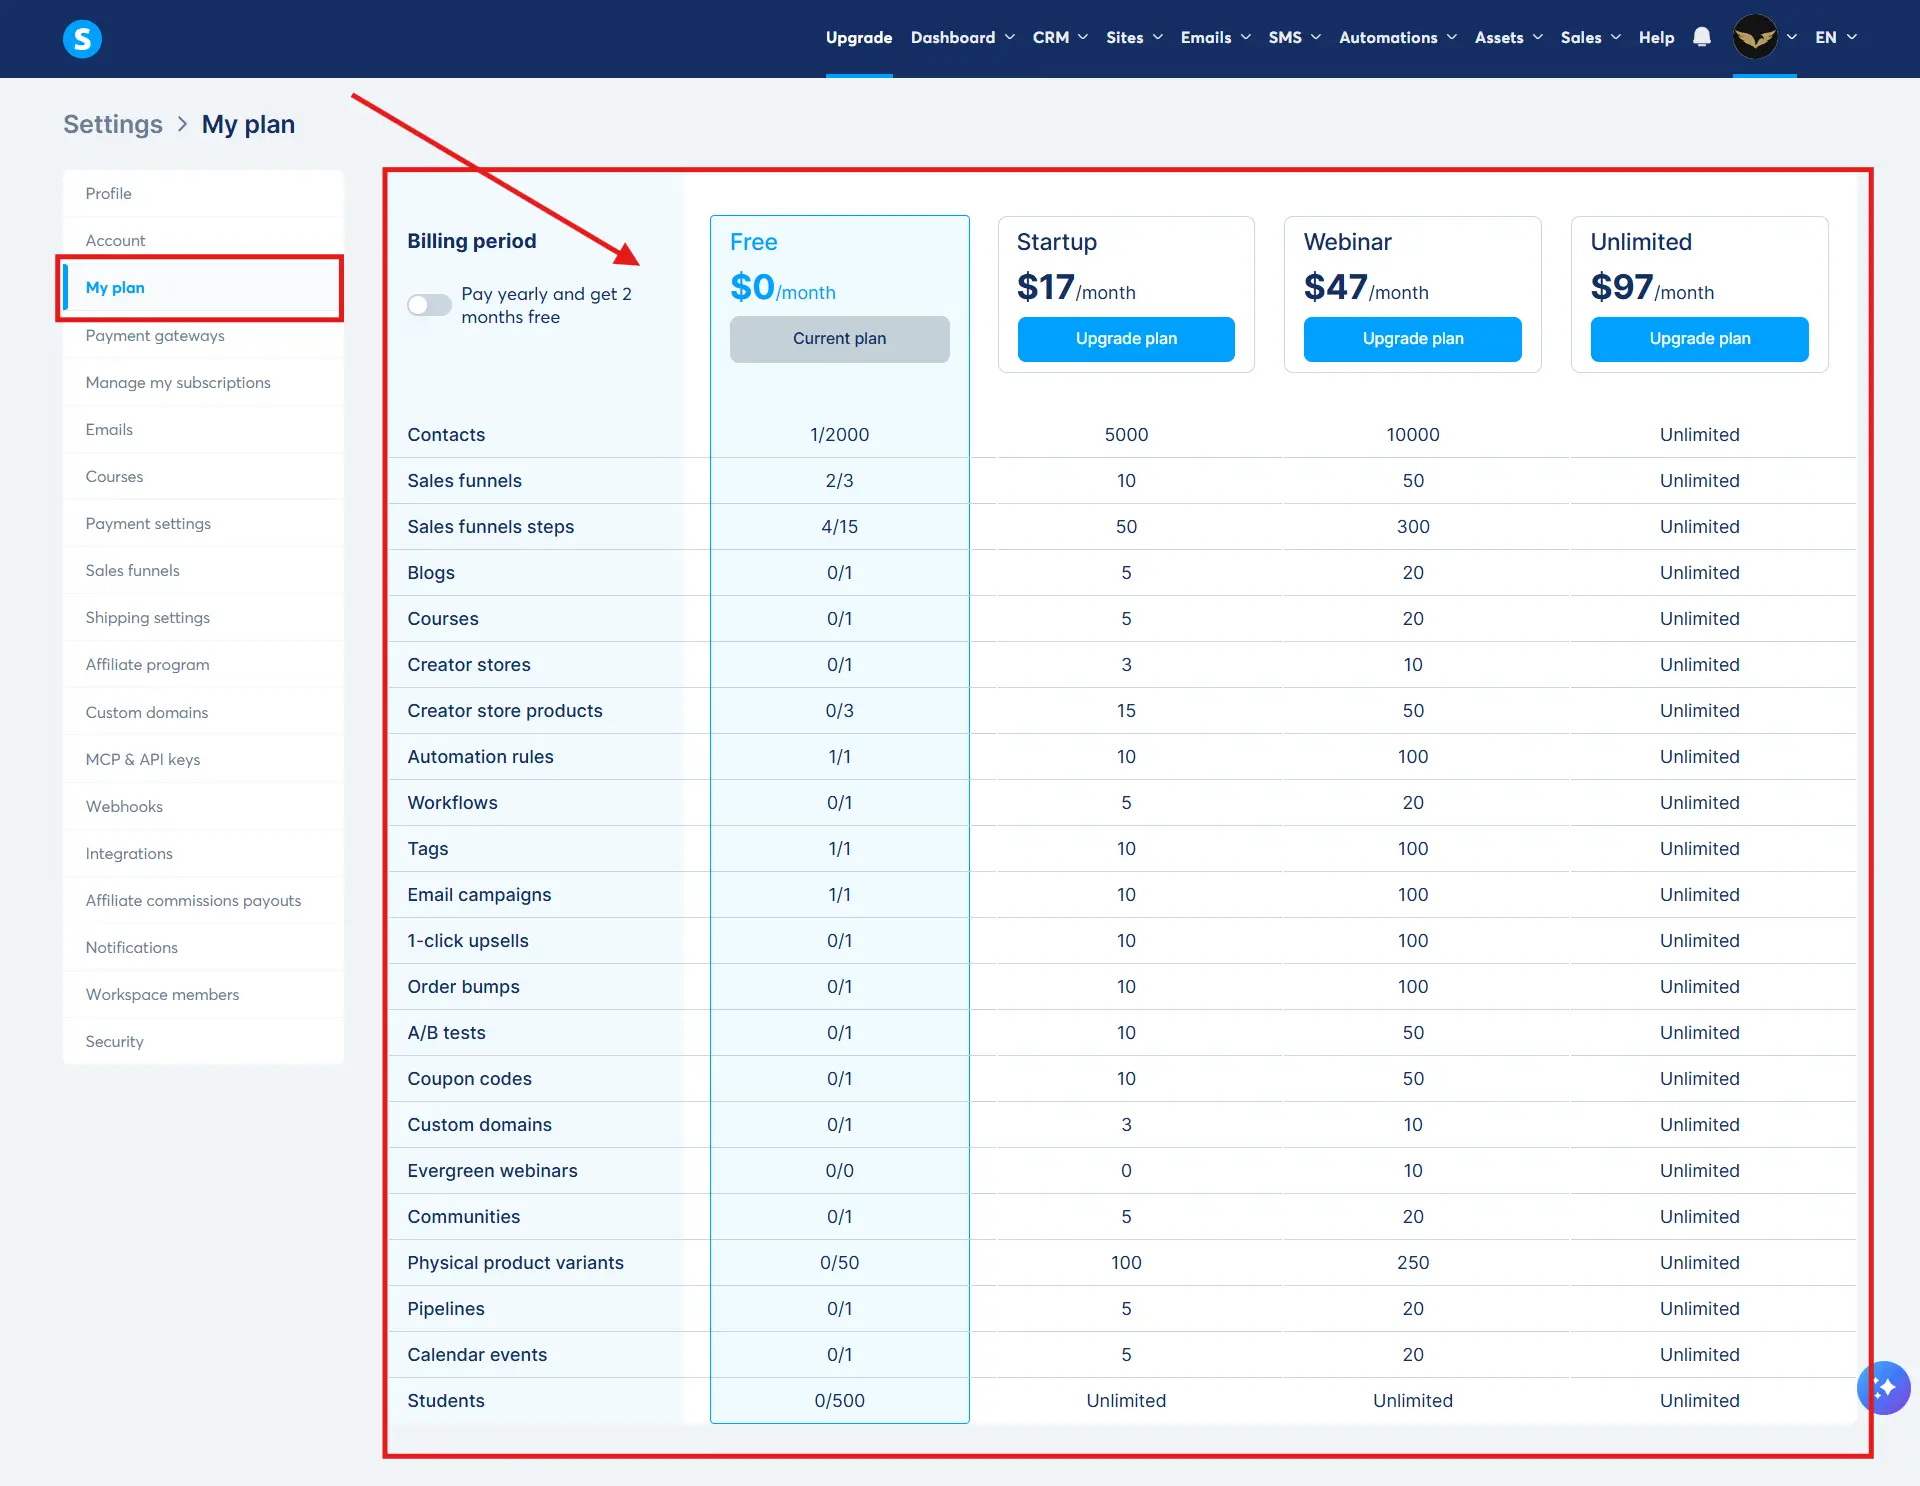Open Security settings
This screenshot has height=1486, width=1920.
tap(203, 1041)
